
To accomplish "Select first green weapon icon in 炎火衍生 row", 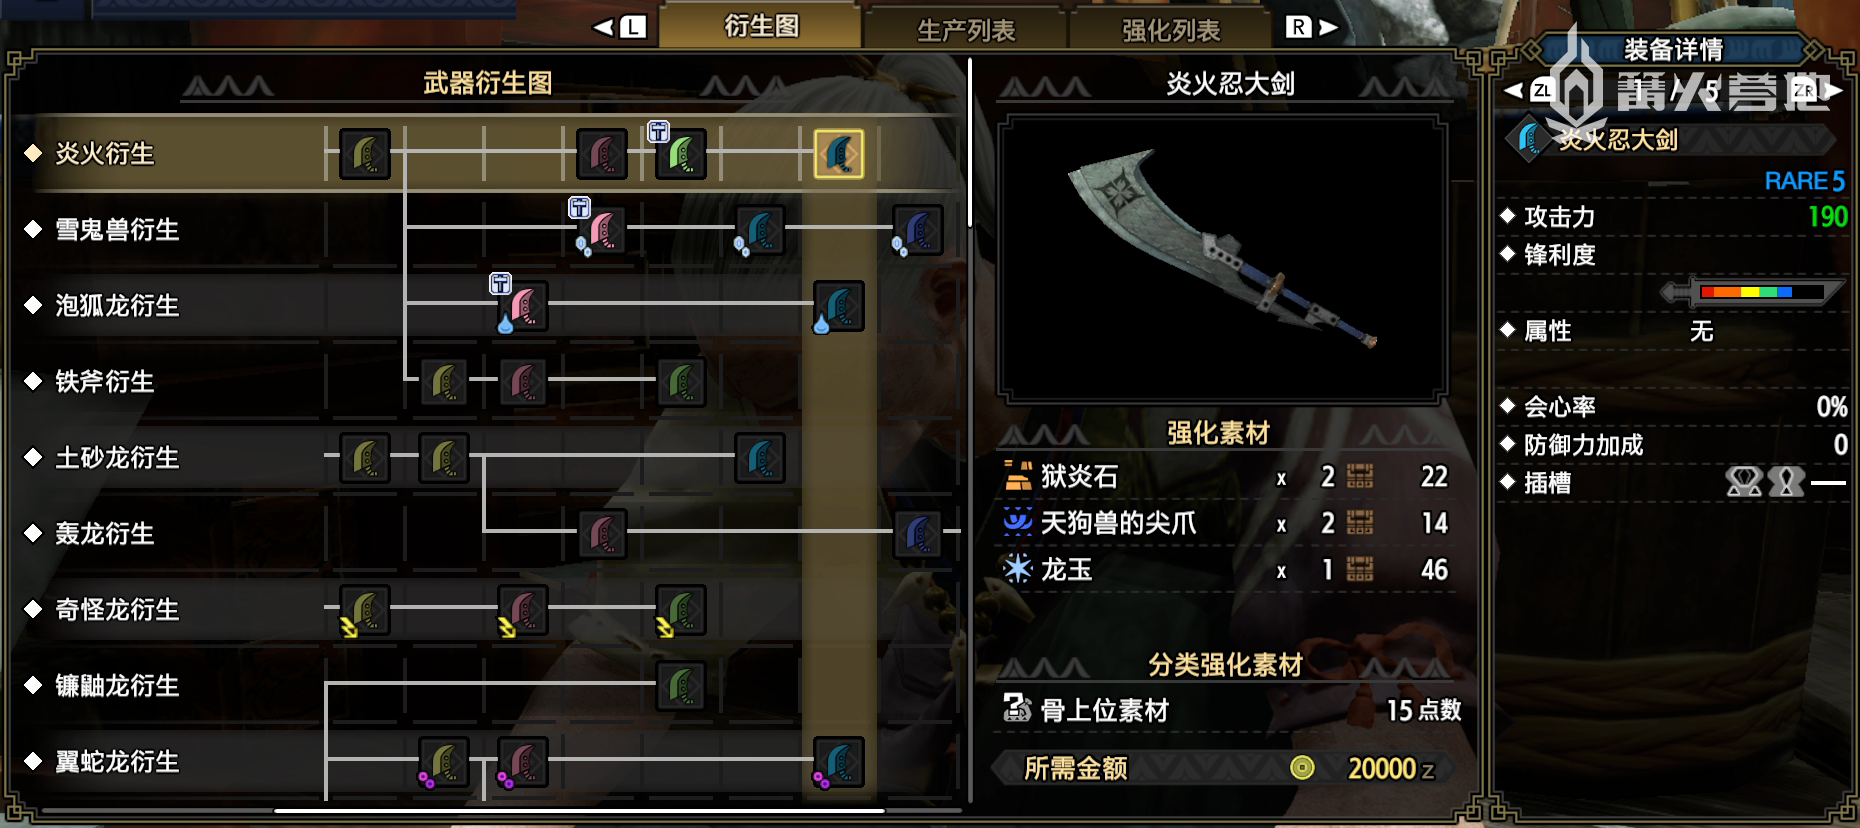I will 365,154.
